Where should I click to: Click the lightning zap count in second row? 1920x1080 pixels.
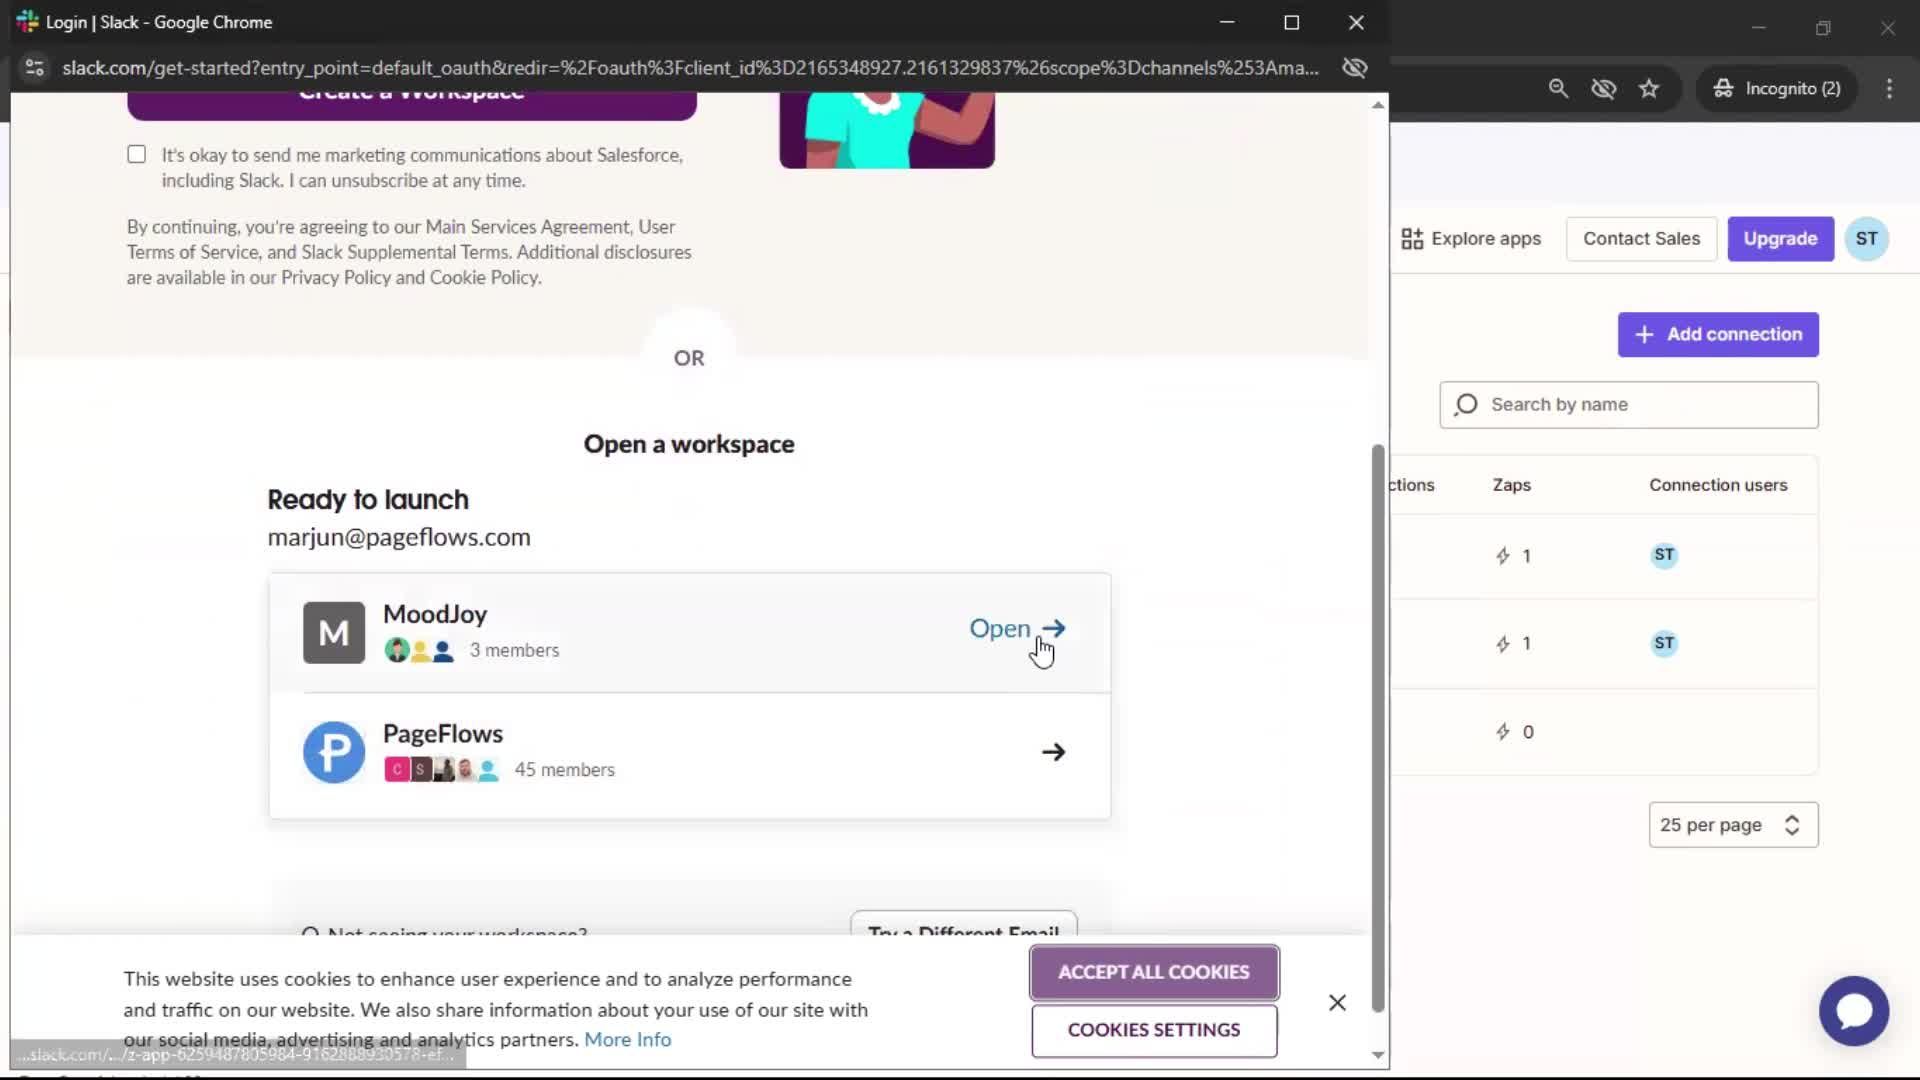(1513, 644)
